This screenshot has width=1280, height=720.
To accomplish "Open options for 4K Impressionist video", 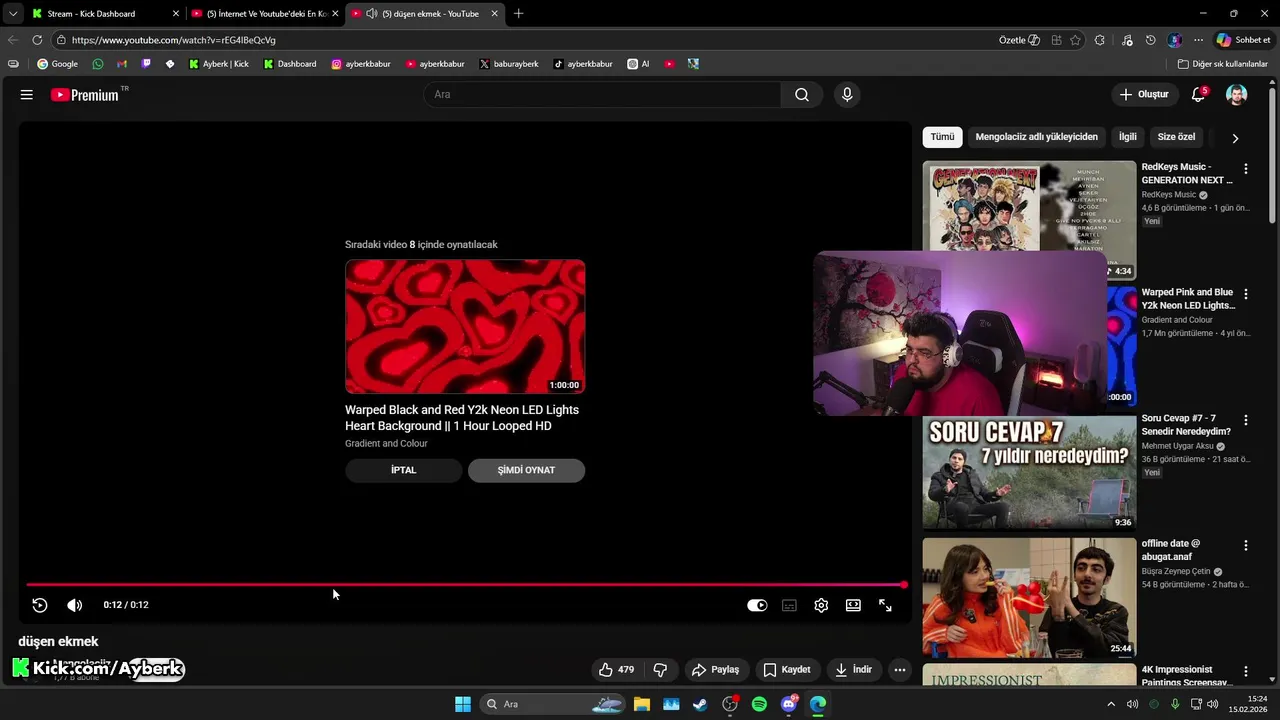I will tap(1245, 671).
